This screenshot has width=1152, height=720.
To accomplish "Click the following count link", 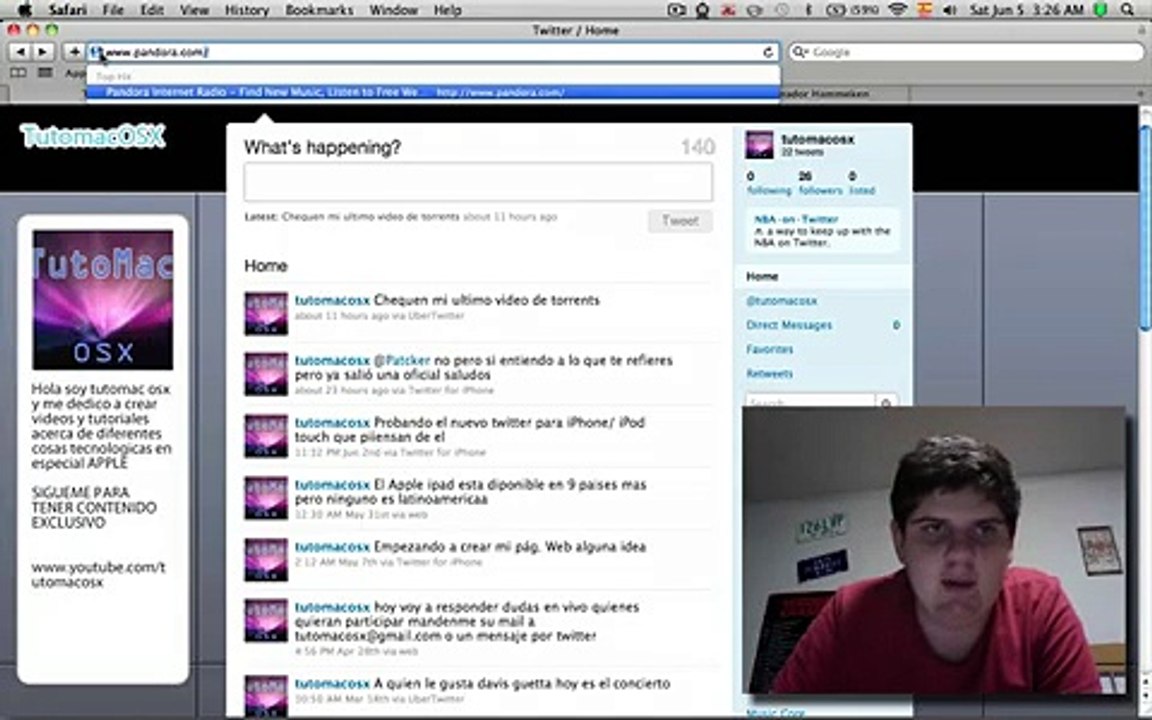I will coord(768,183).
